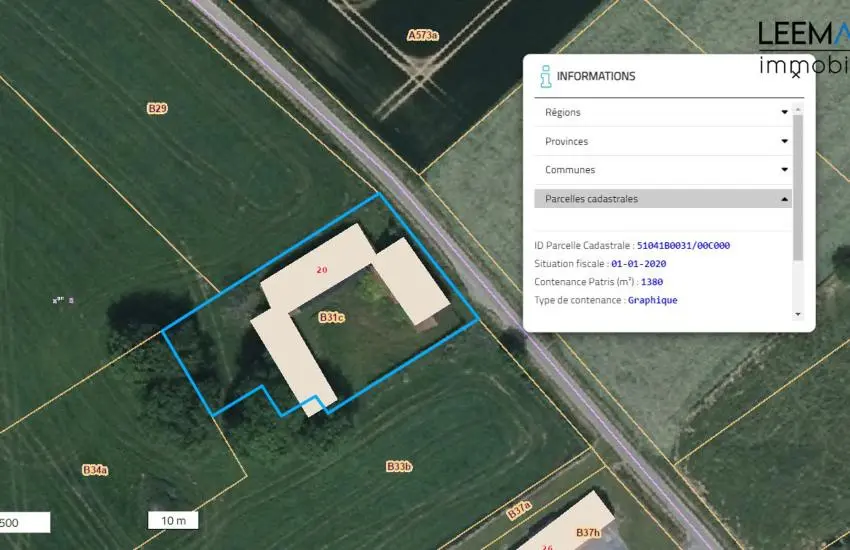Click the Situation fiscale date 01-01-2020
Image resolution: width=850 pixels, height=550 pixels.
(x=638, y=264)
